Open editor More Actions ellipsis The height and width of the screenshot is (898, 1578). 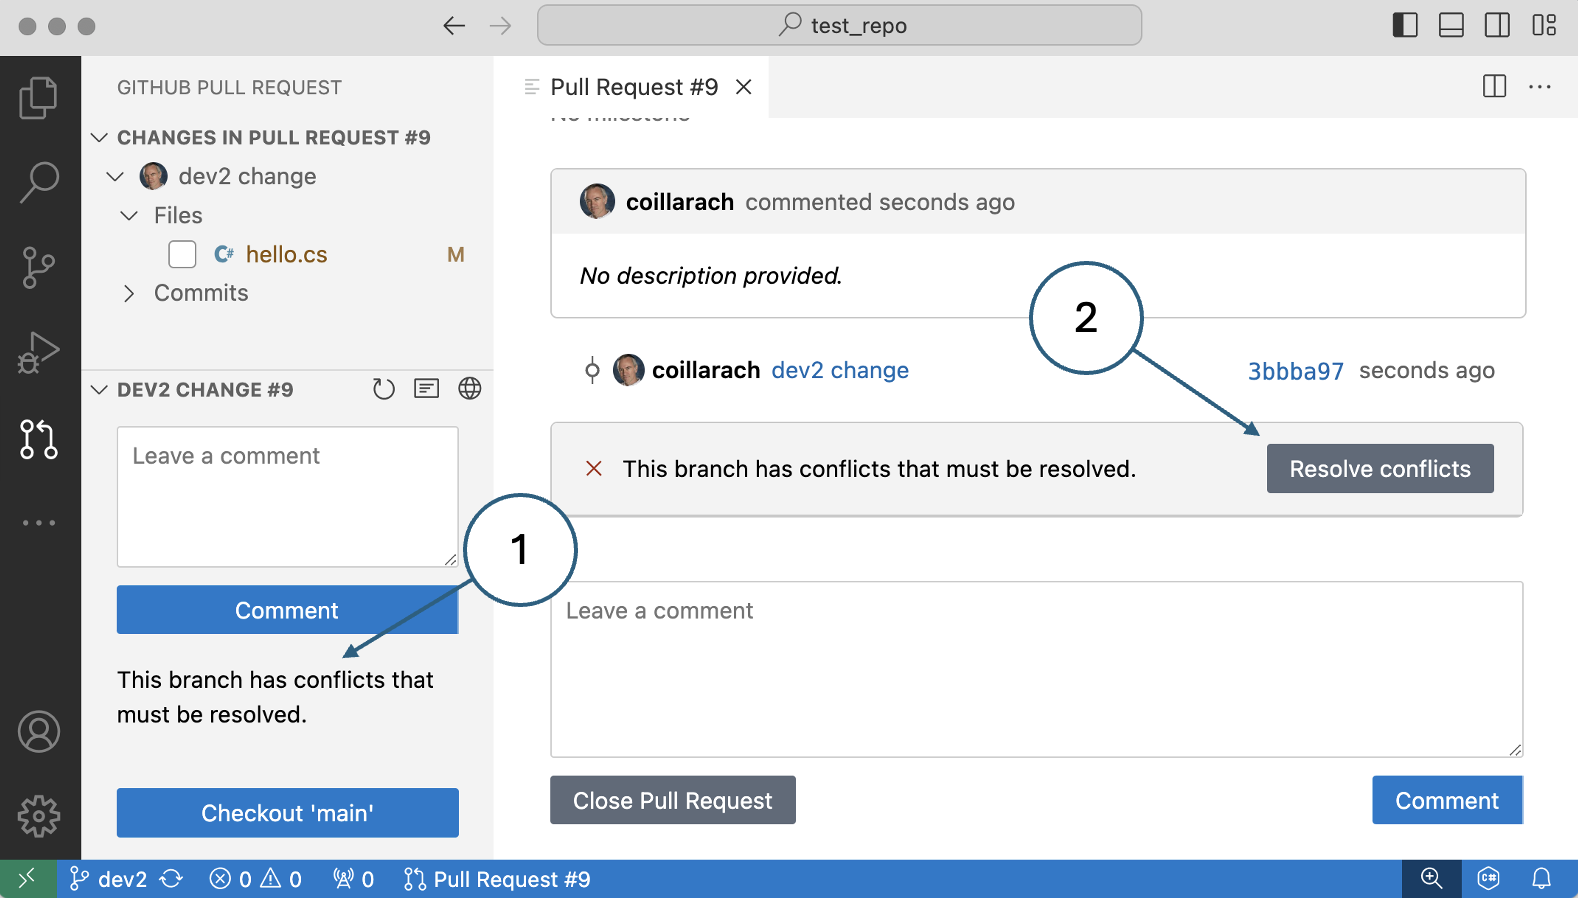tap(1540, 87)
